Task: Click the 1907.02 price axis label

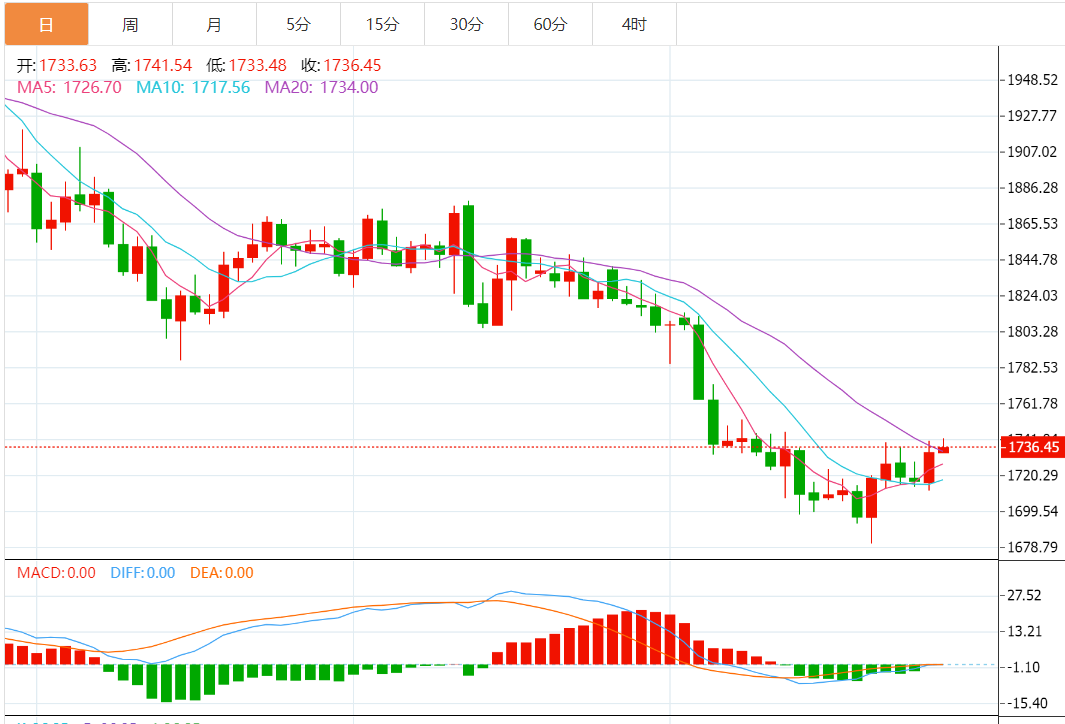Action: click(1032, 152)
